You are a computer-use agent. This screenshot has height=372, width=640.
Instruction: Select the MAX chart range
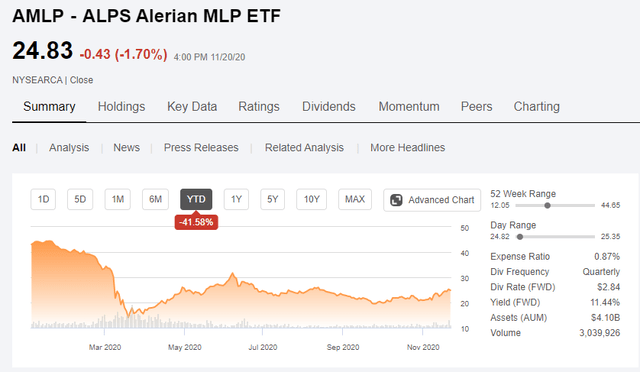(x=355, y=199)
